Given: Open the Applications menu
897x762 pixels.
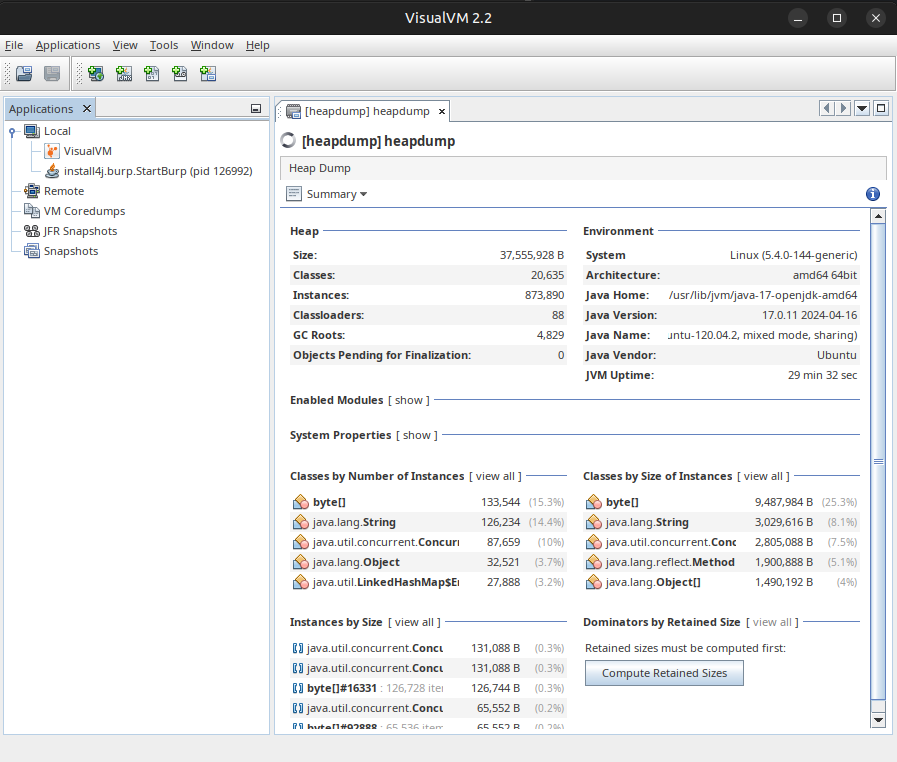Looking at the screenshot, I should [68, 45].
